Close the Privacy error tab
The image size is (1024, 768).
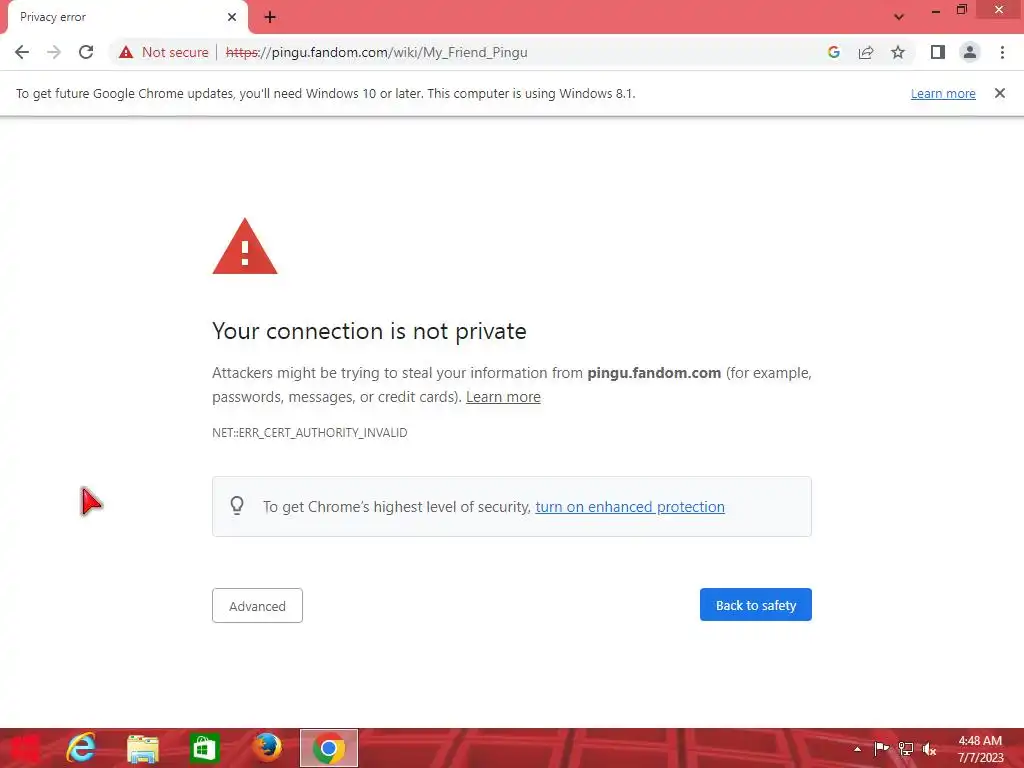point(232,17)
